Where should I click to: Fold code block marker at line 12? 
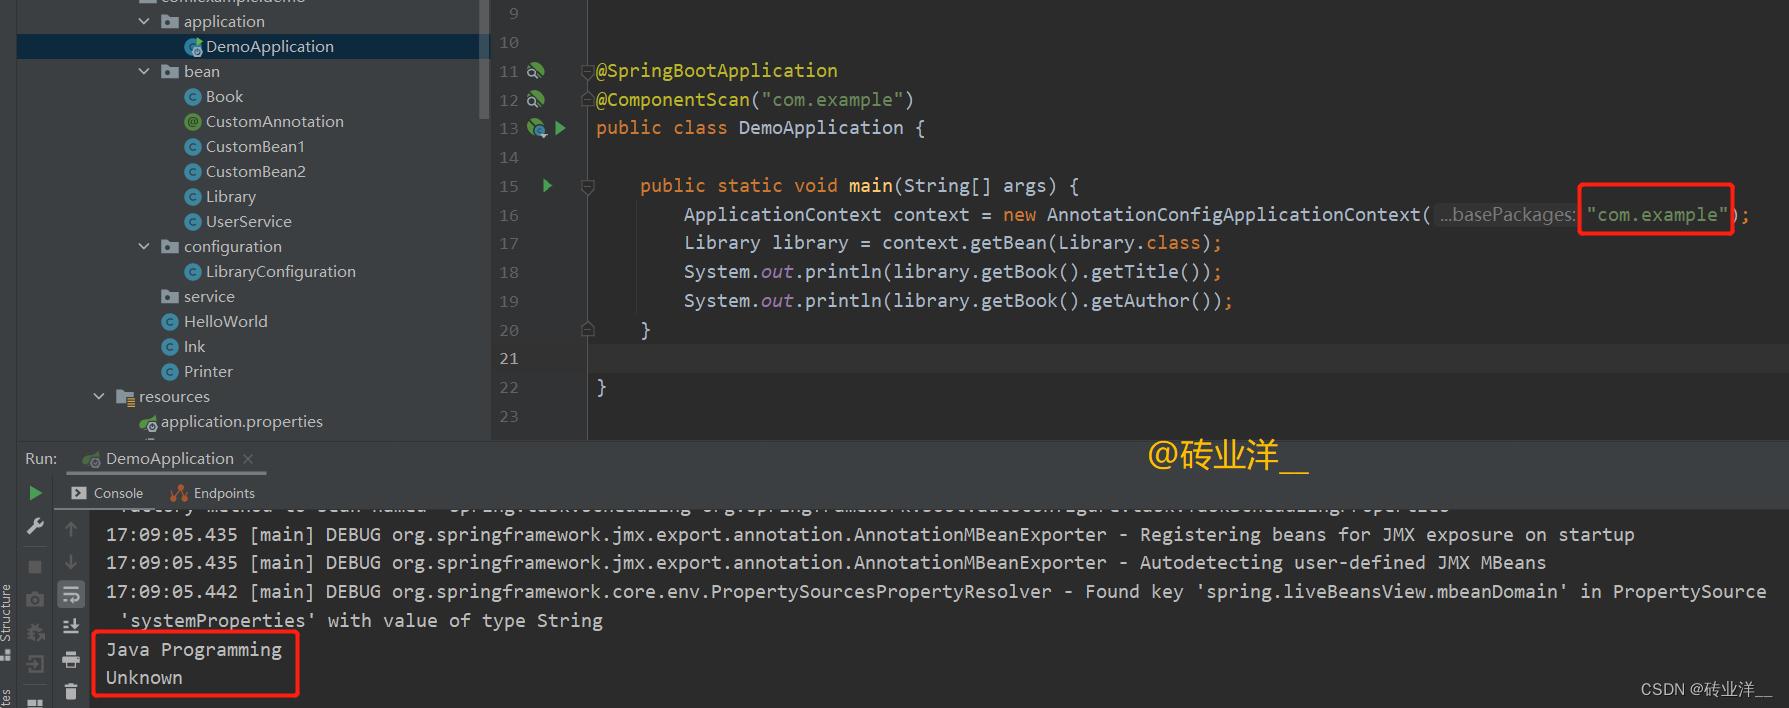point(588,100)
